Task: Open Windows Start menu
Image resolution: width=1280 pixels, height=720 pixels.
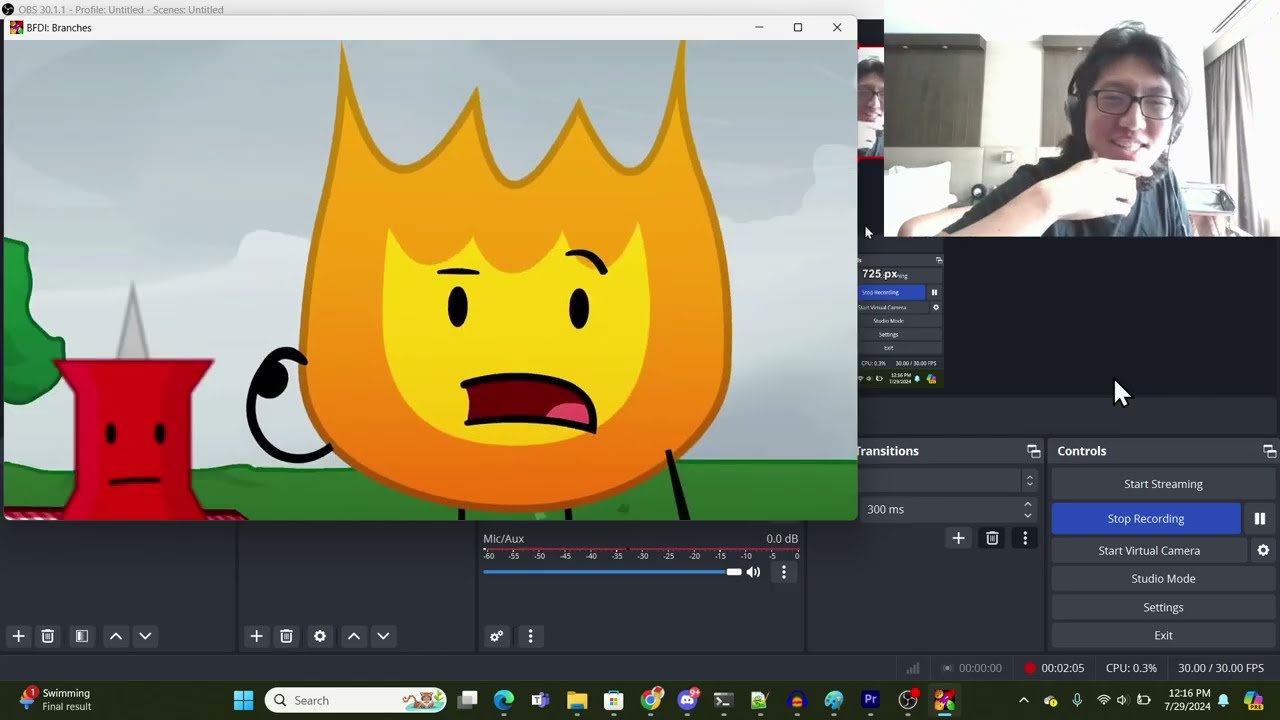Action: coord(243,700)
